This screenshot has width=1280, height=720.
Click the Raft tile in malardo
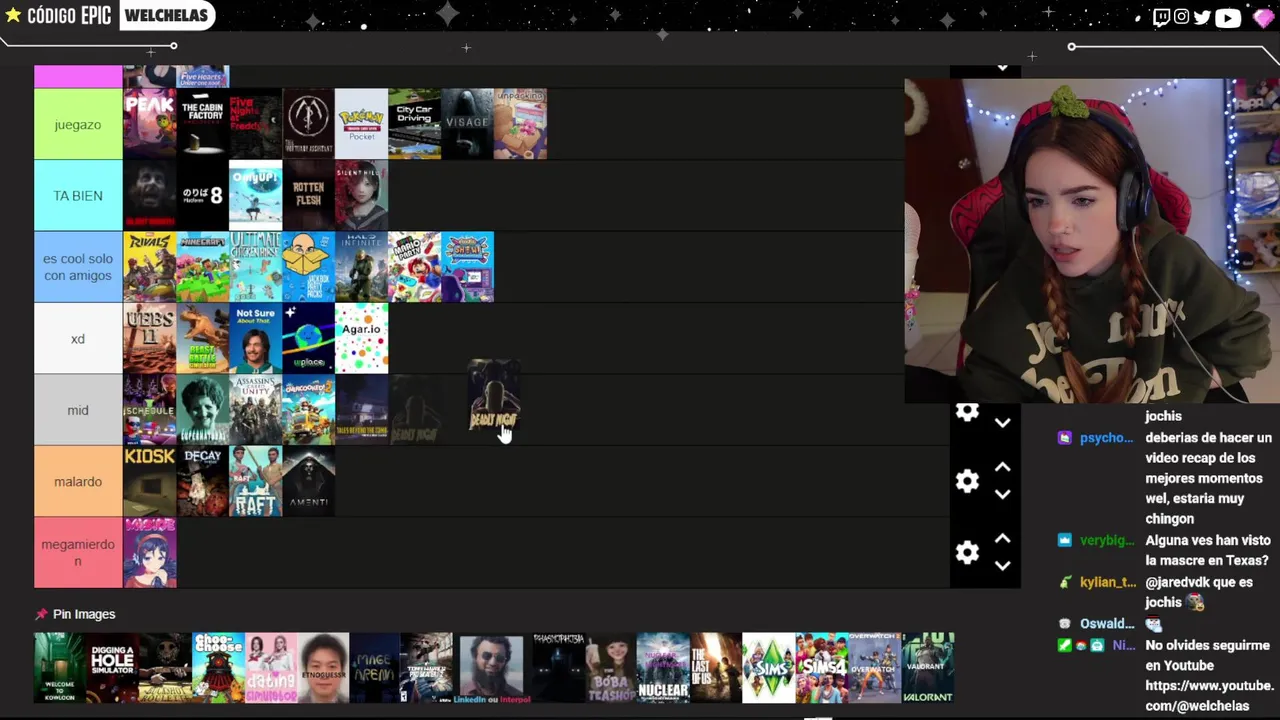(256, 481)
